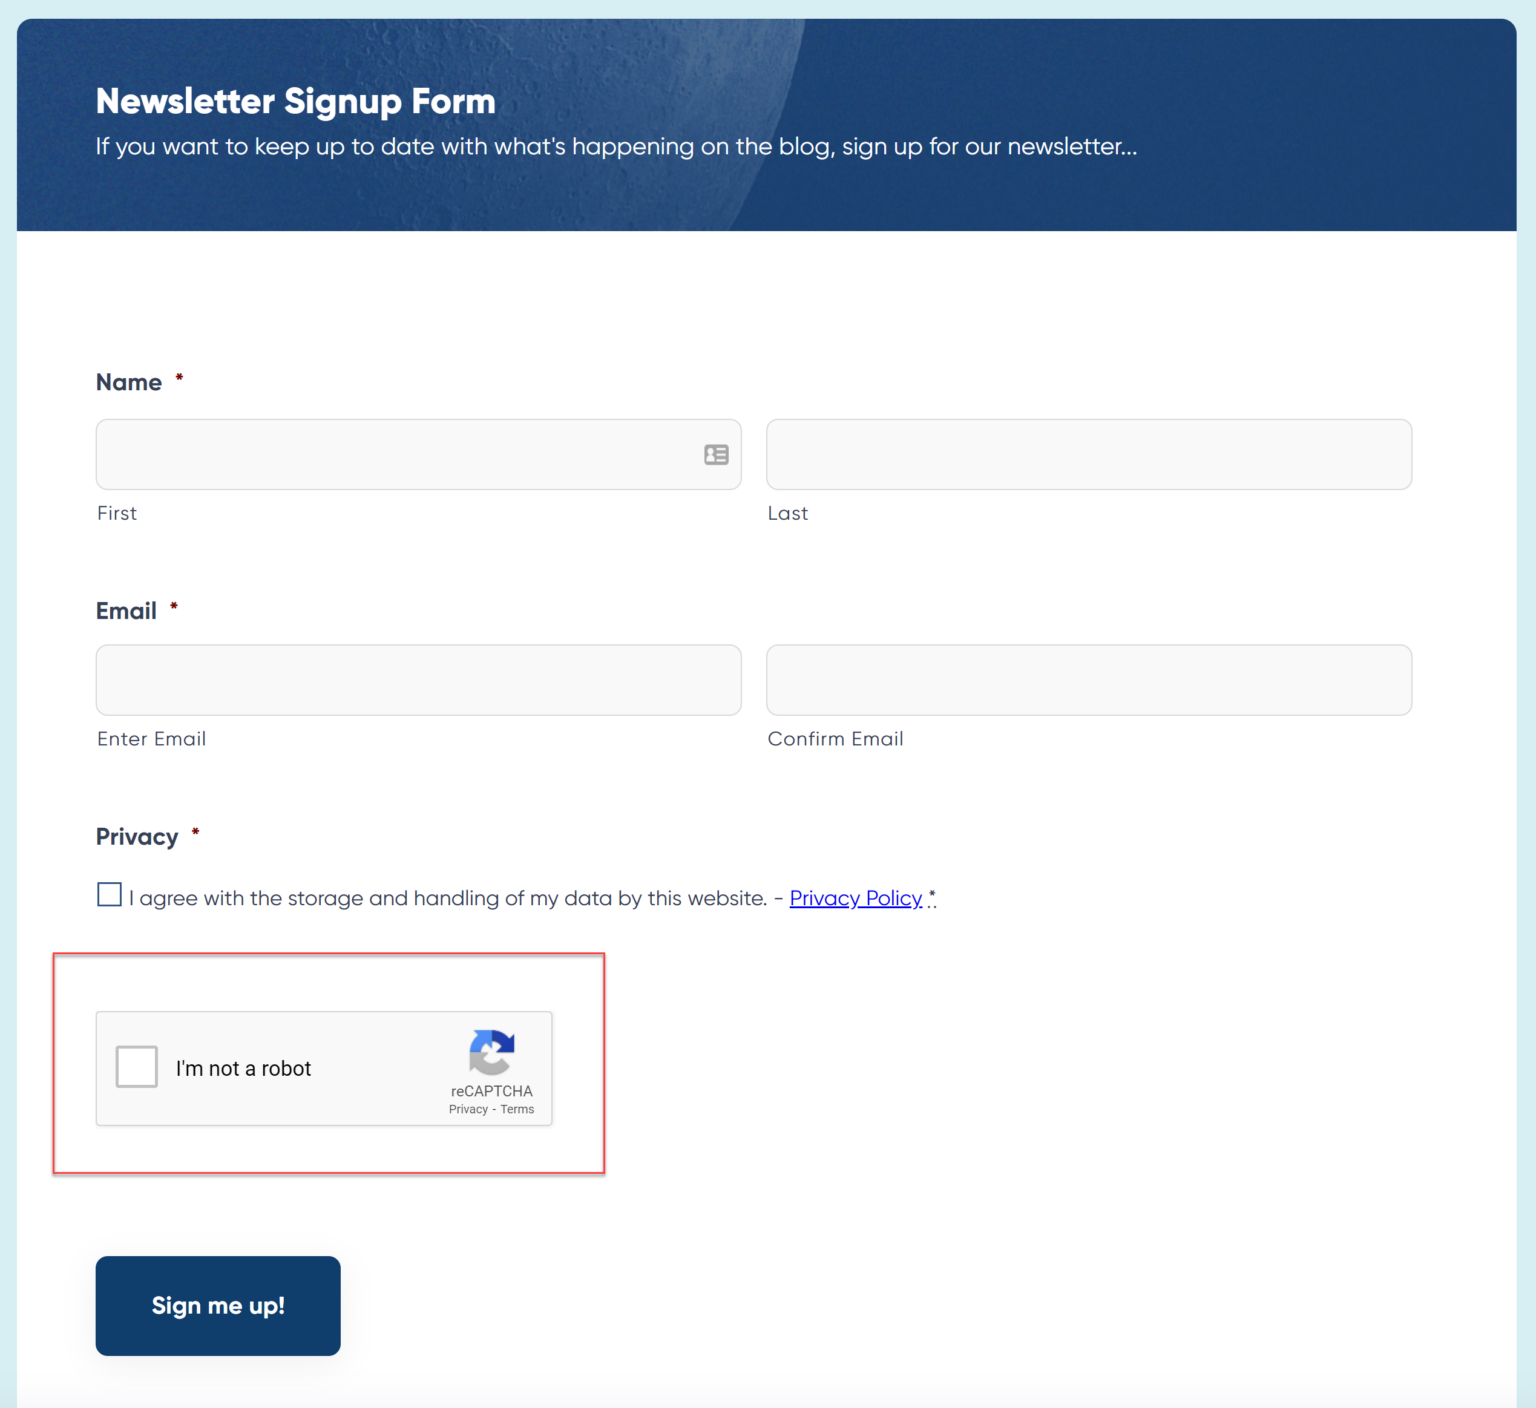The image size is (1536, 1408).
Task: Click the Last name input field
Action: 1088,455
